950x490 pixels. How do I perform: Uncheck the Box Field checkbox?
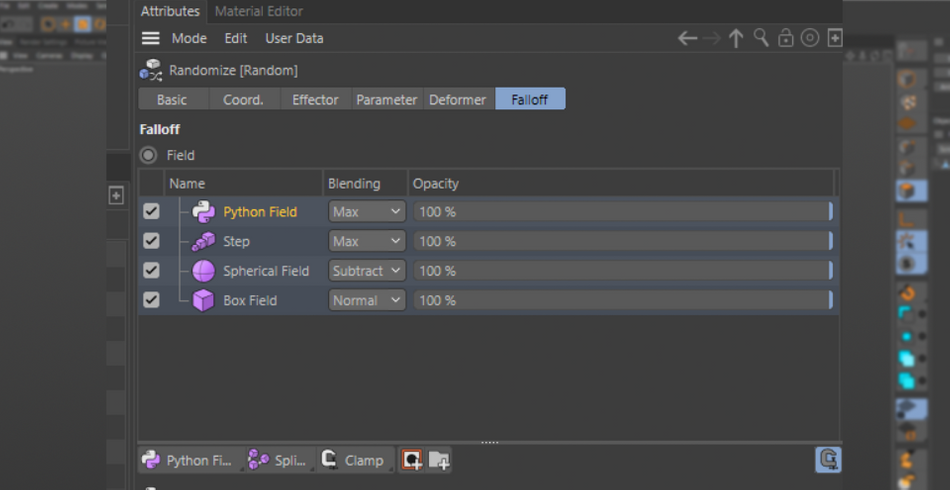click(151, 300)
